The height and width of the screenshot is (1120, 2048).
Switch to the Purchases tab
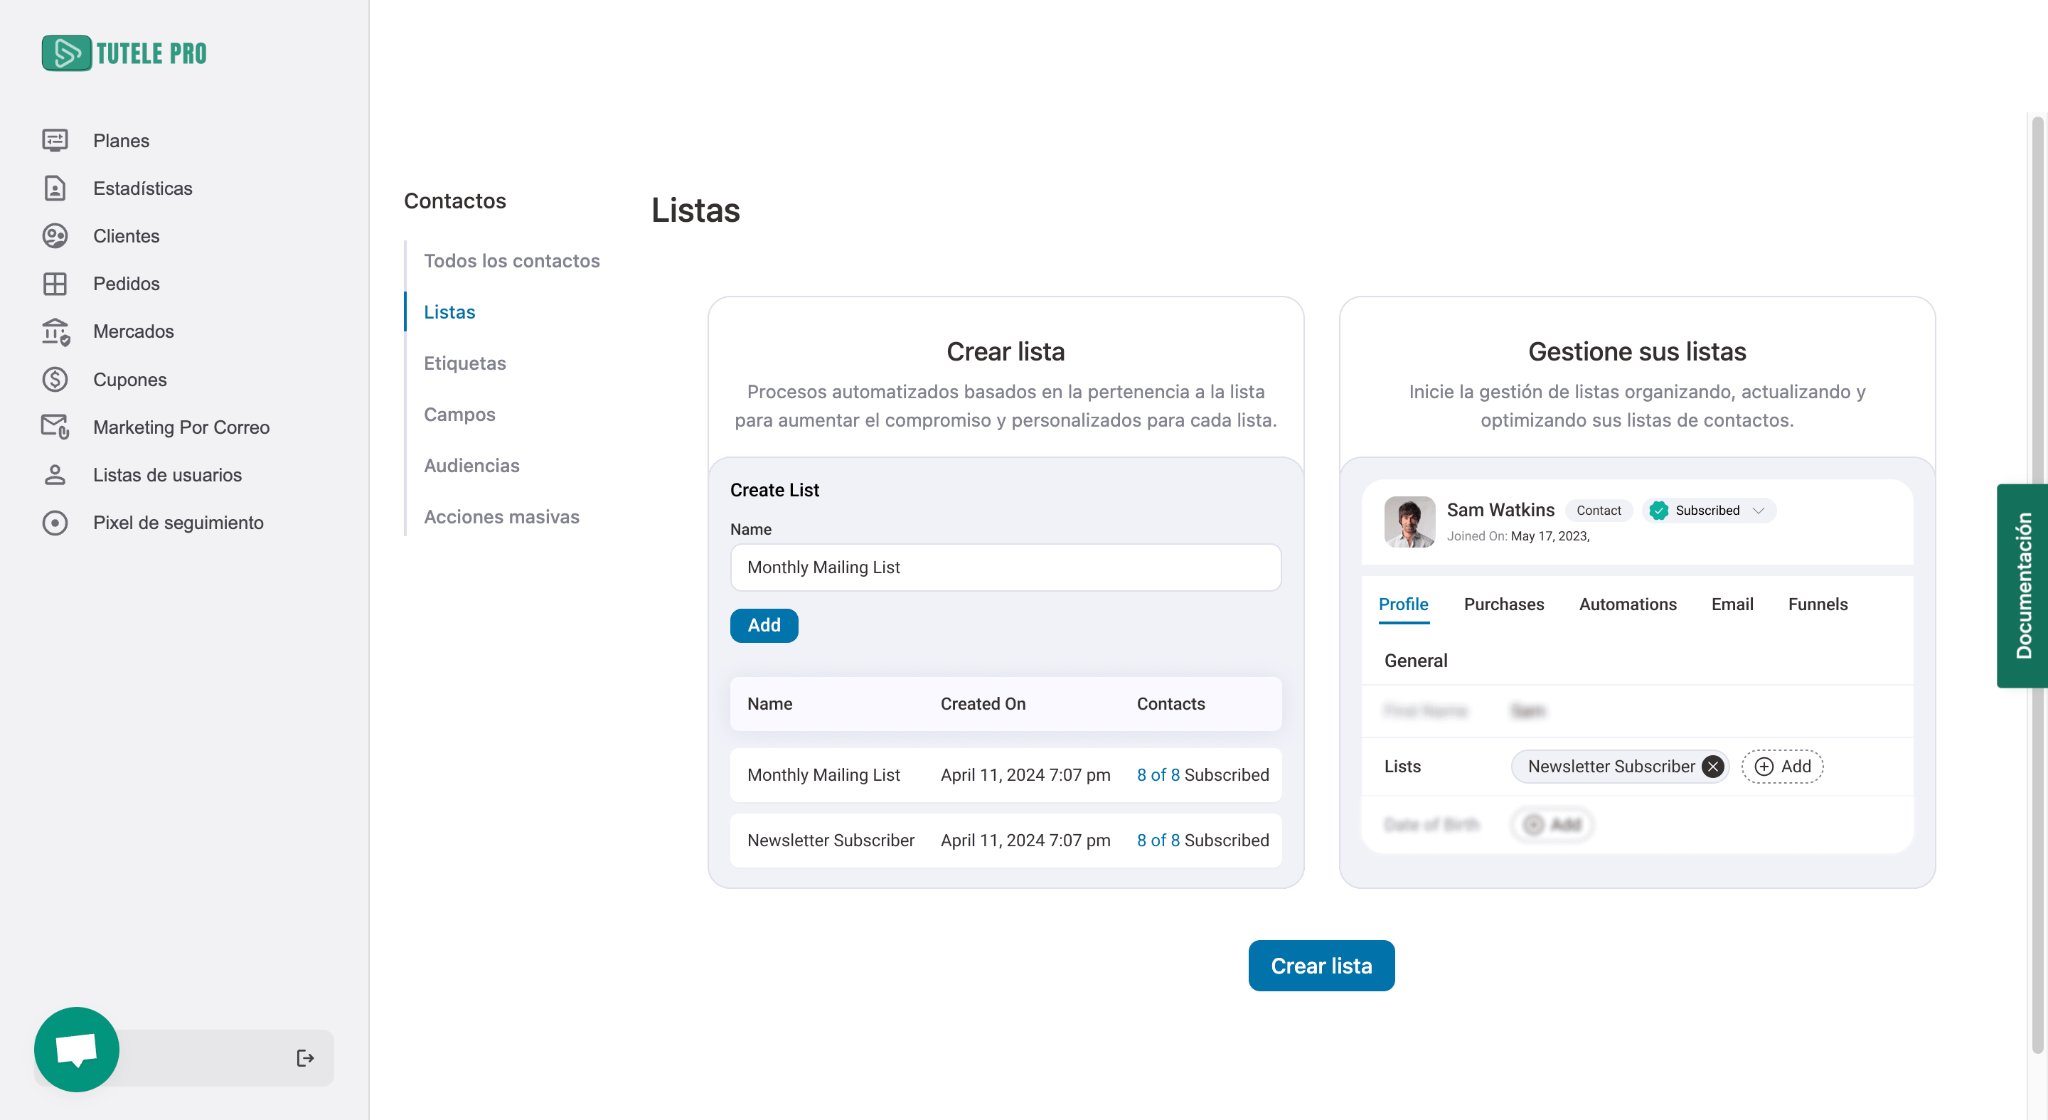click(x=1503, y=604)
